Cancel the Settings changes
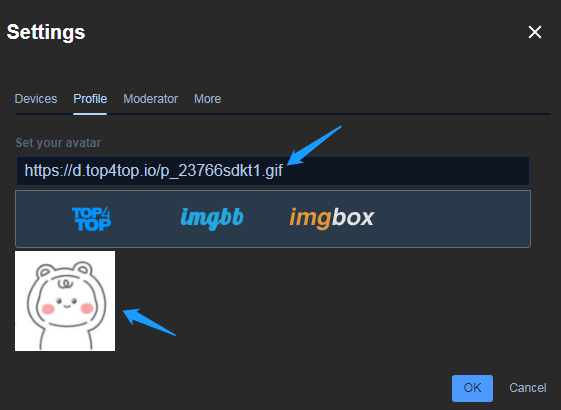The width and height of the screenshot is (561, 410). (x=528, y=388)
